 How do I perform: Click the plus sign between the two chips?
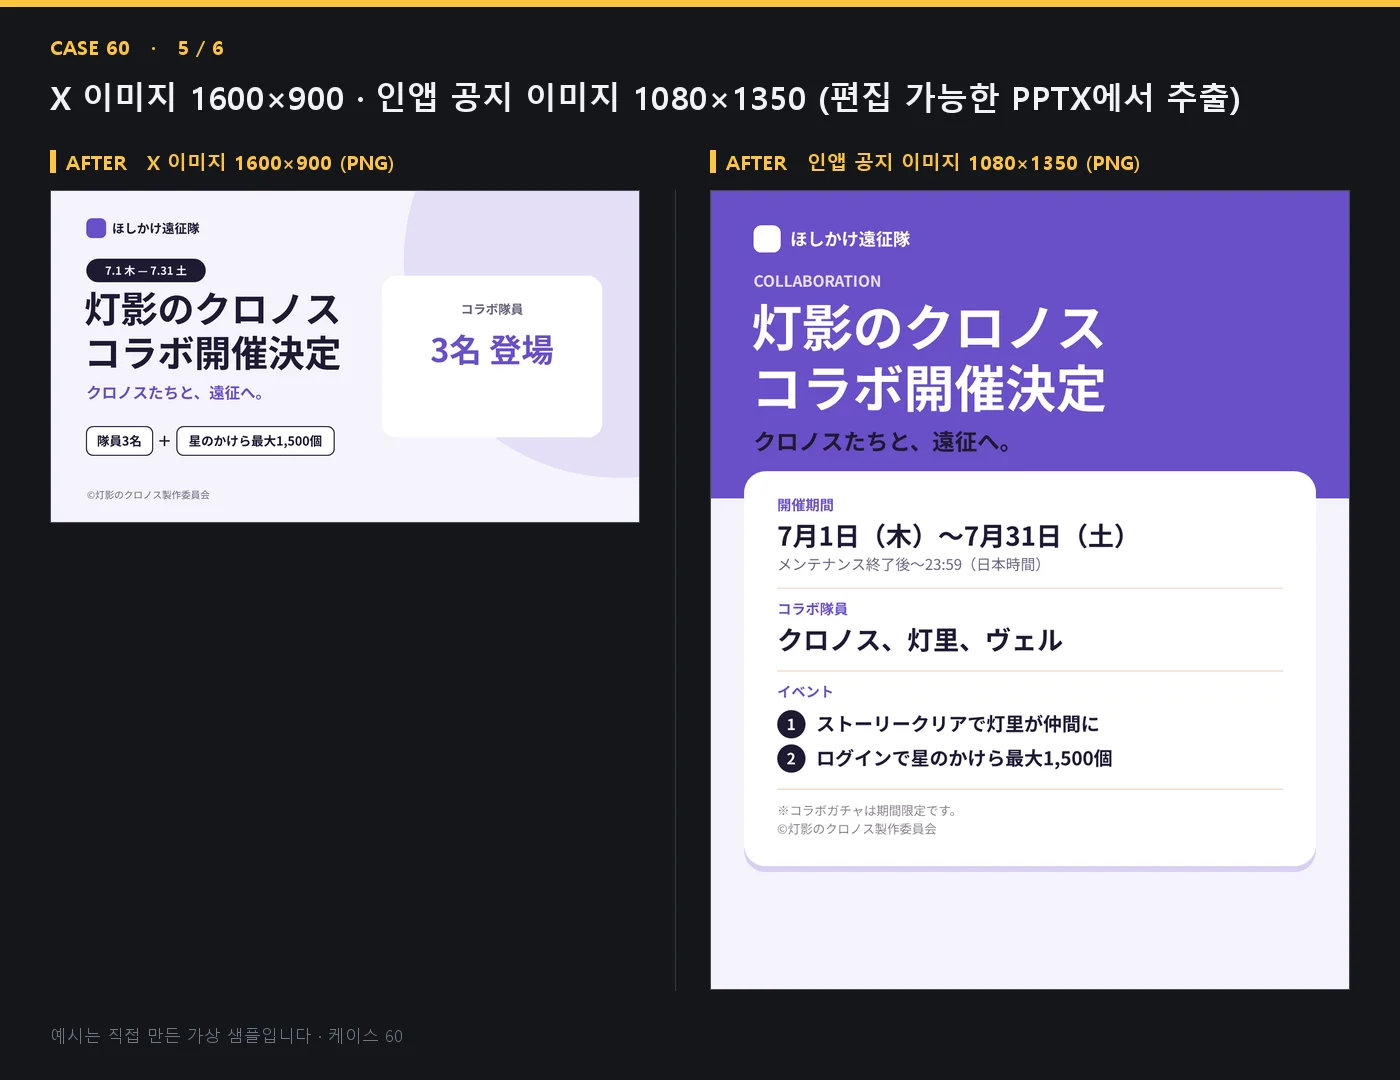[x=165, y=441]
